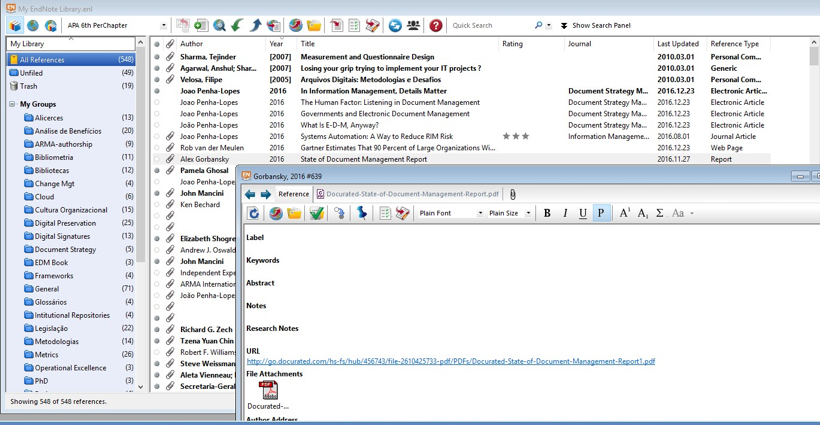The width and height of the screenshot is (820, 425).
Task: Open the Docurated PDF tab
Action: 408,194
